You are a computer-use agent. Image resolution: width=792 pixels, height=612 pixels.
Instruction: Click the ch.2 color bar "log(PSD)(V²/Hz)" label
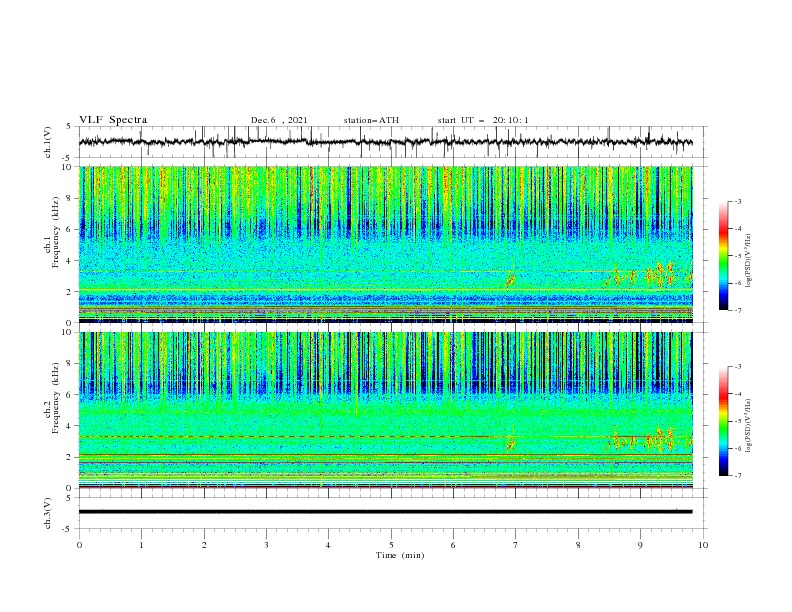(x=748, y=426)
